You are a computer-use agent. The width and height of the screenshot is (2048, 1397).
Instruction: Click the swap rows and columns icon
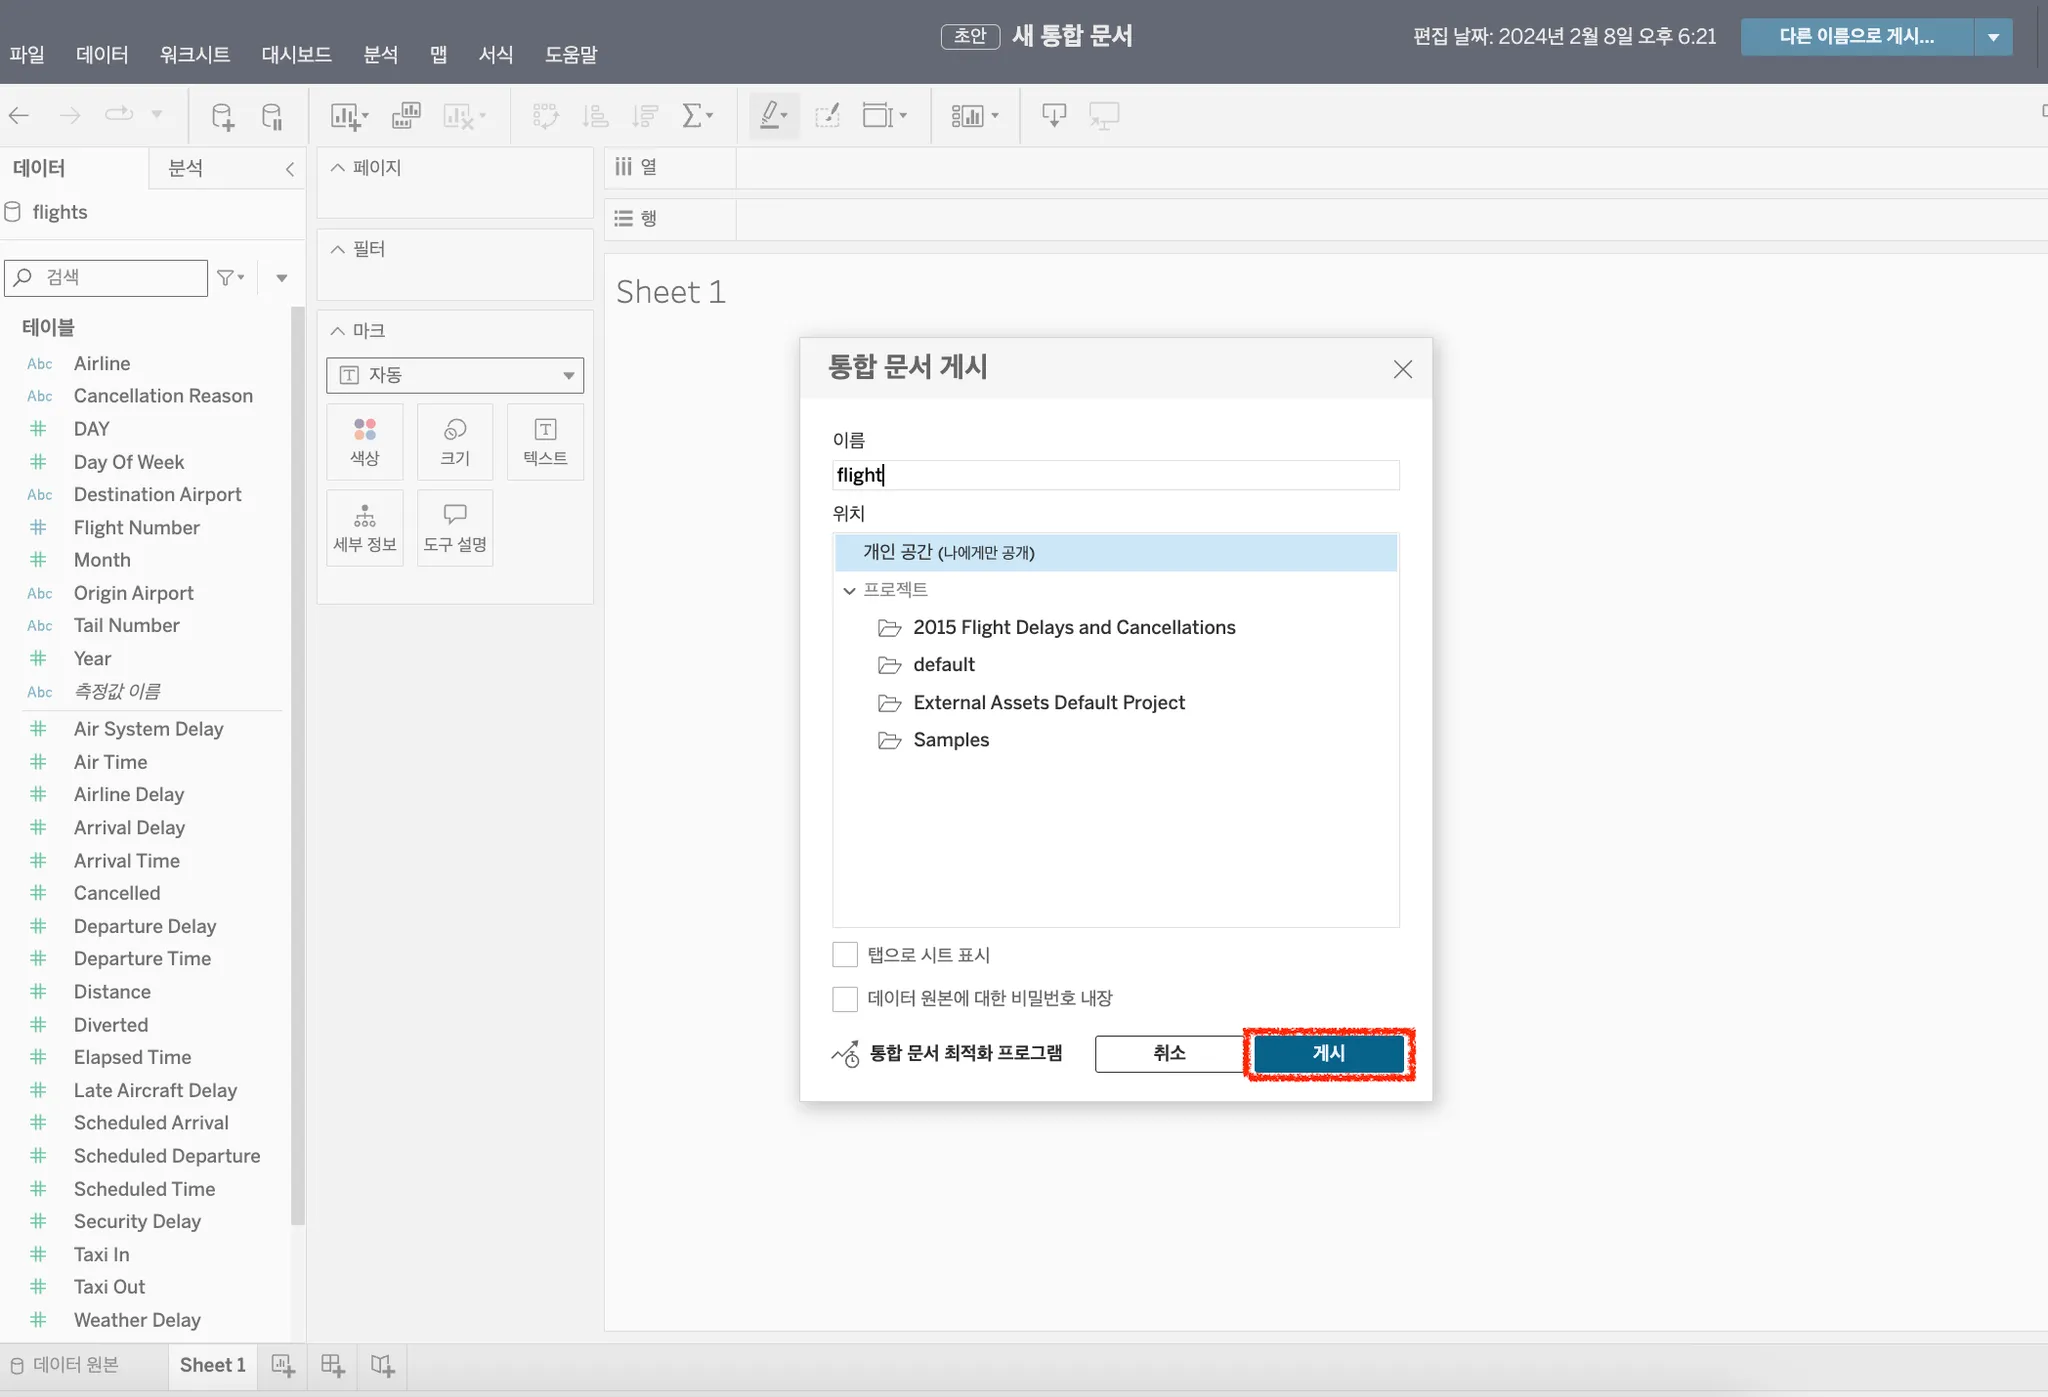point(545,116)
